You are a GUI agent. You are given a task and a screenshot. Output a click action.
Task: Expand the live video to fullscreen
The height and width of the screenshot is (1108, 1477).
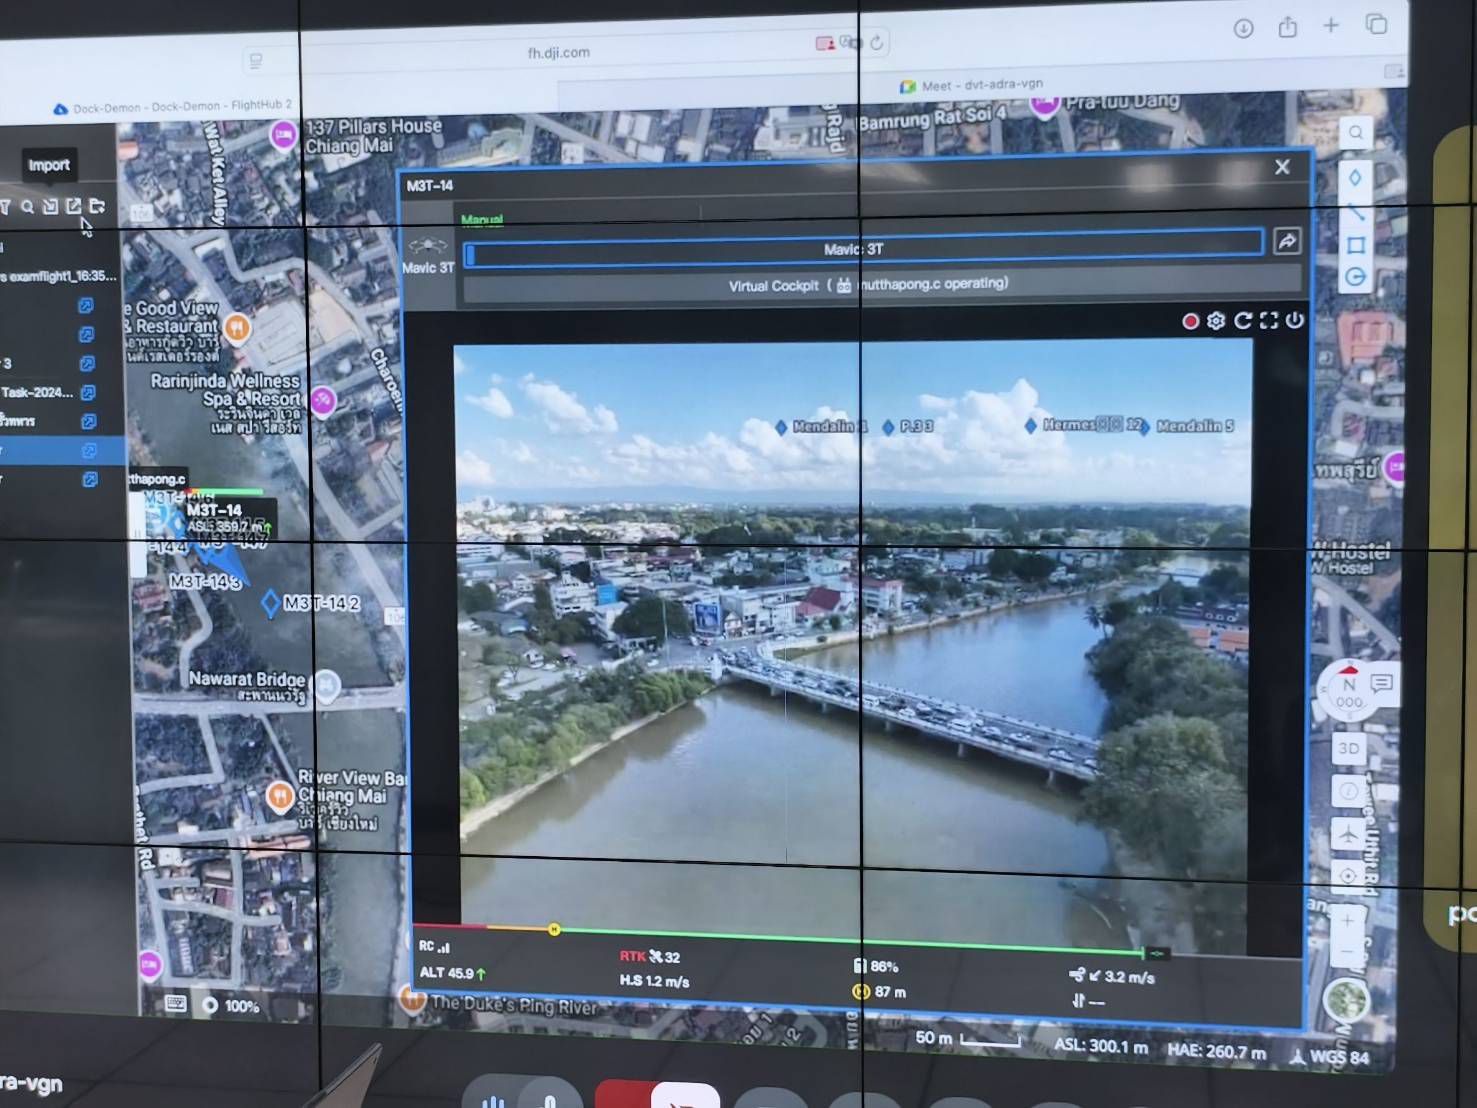[x=1269, y=320]
